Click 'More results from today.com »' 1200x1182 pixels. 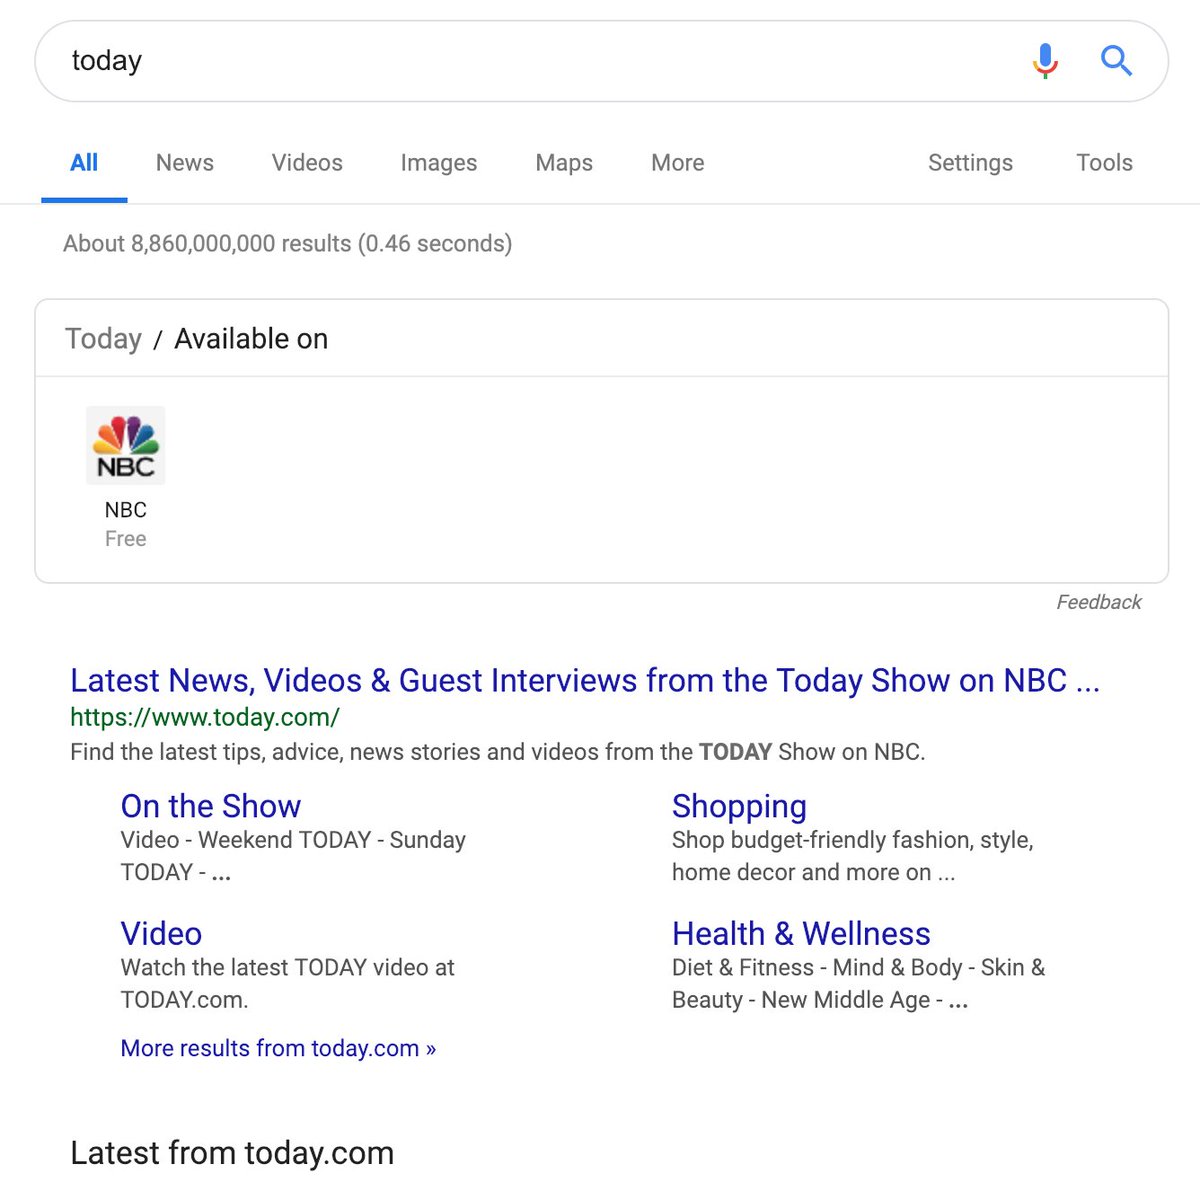(278, 1048)
